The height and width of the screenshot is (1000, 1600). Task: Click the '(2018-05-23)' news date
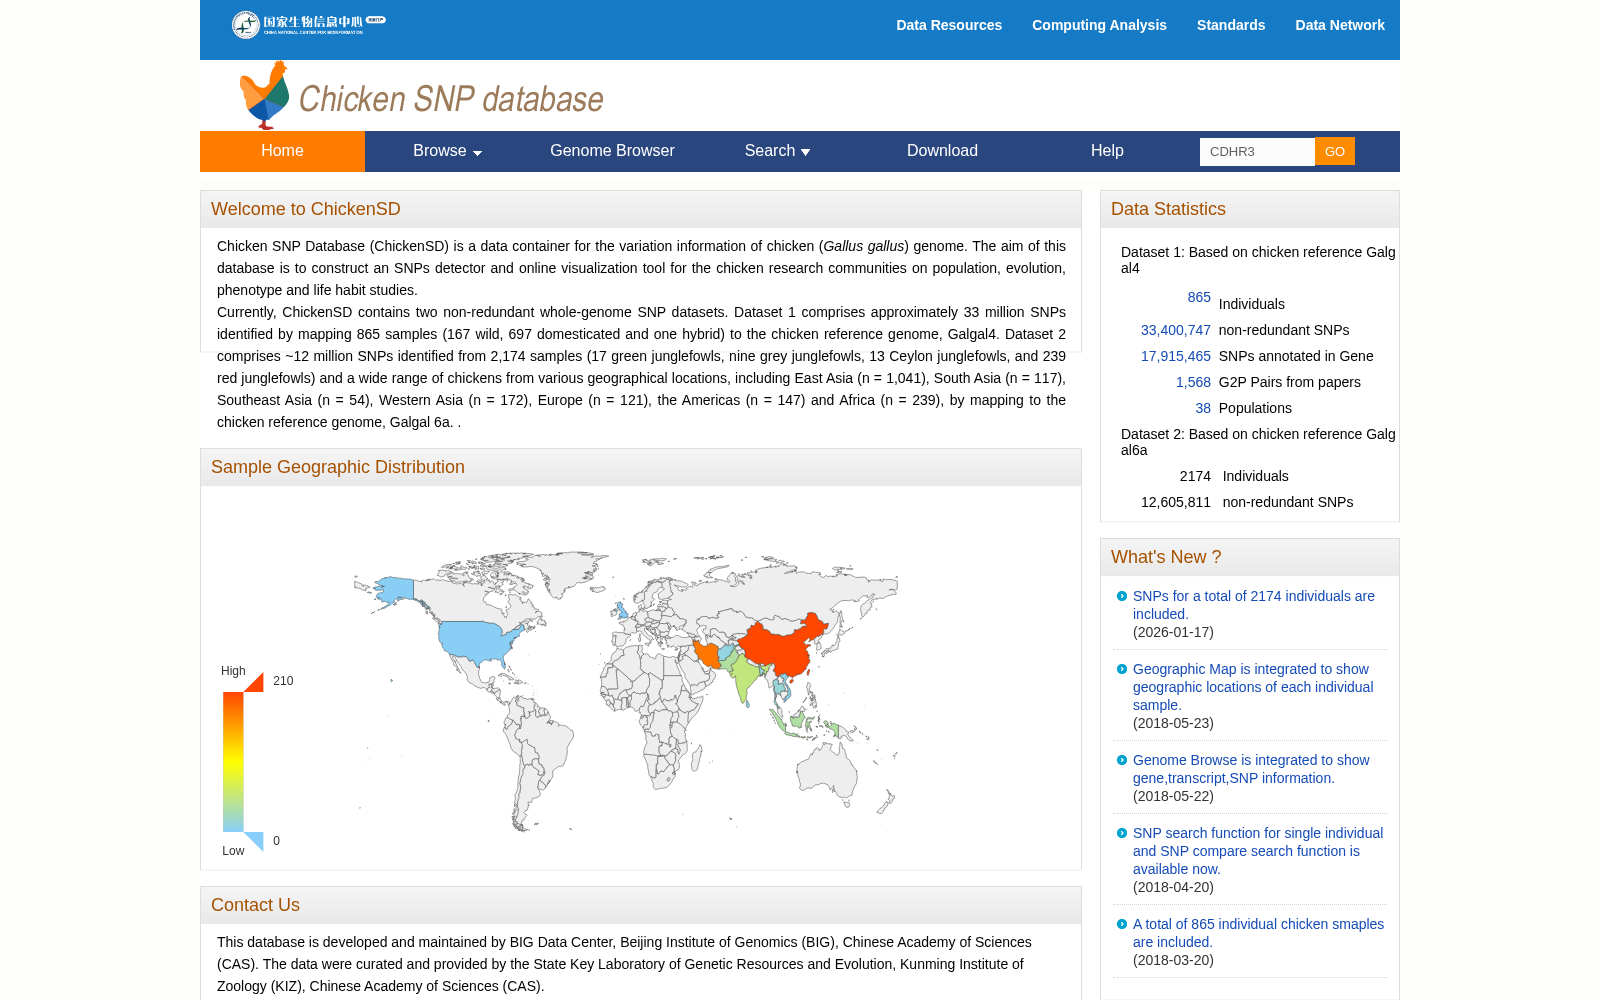[x=1173, y=723]
